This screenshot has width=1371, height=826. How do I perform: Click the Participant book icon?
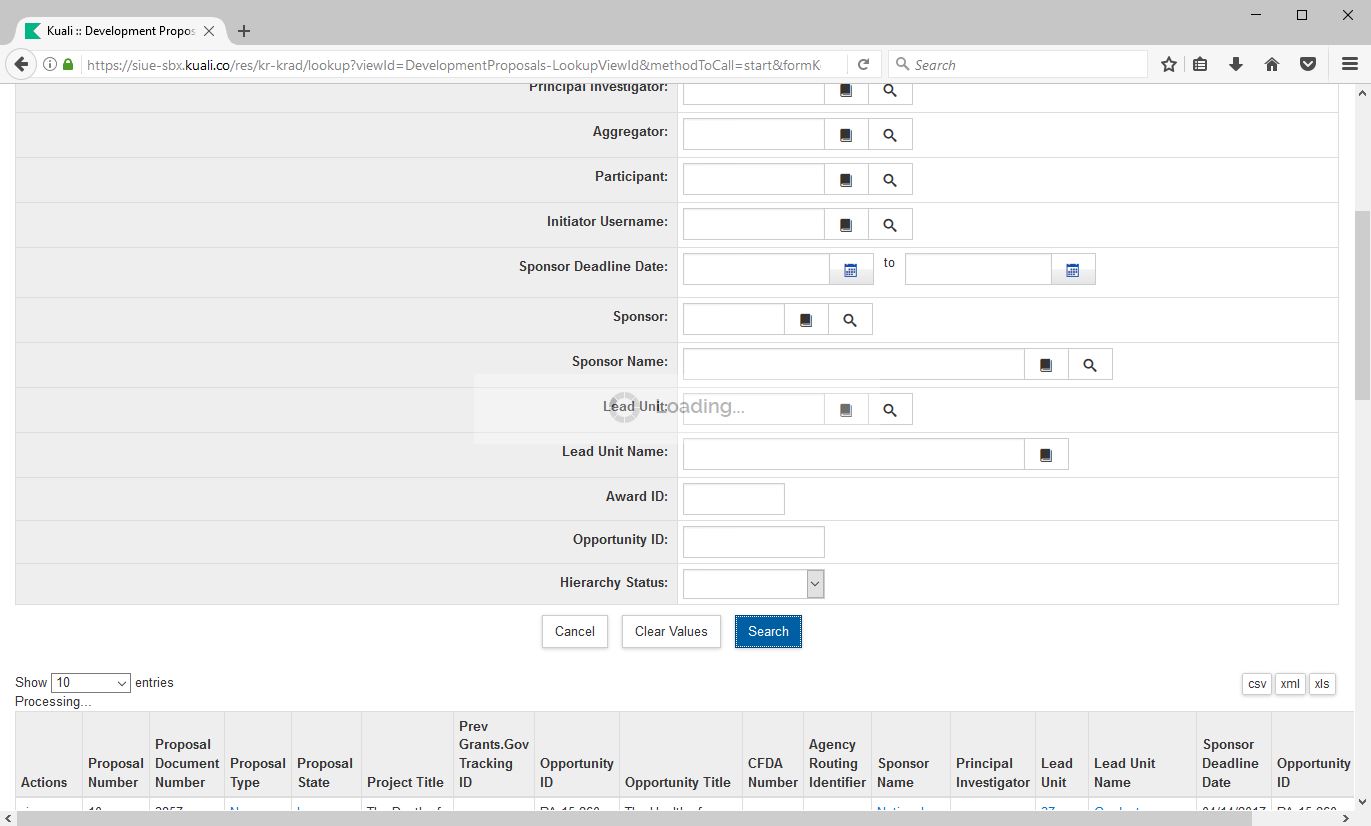coord(846,180)
